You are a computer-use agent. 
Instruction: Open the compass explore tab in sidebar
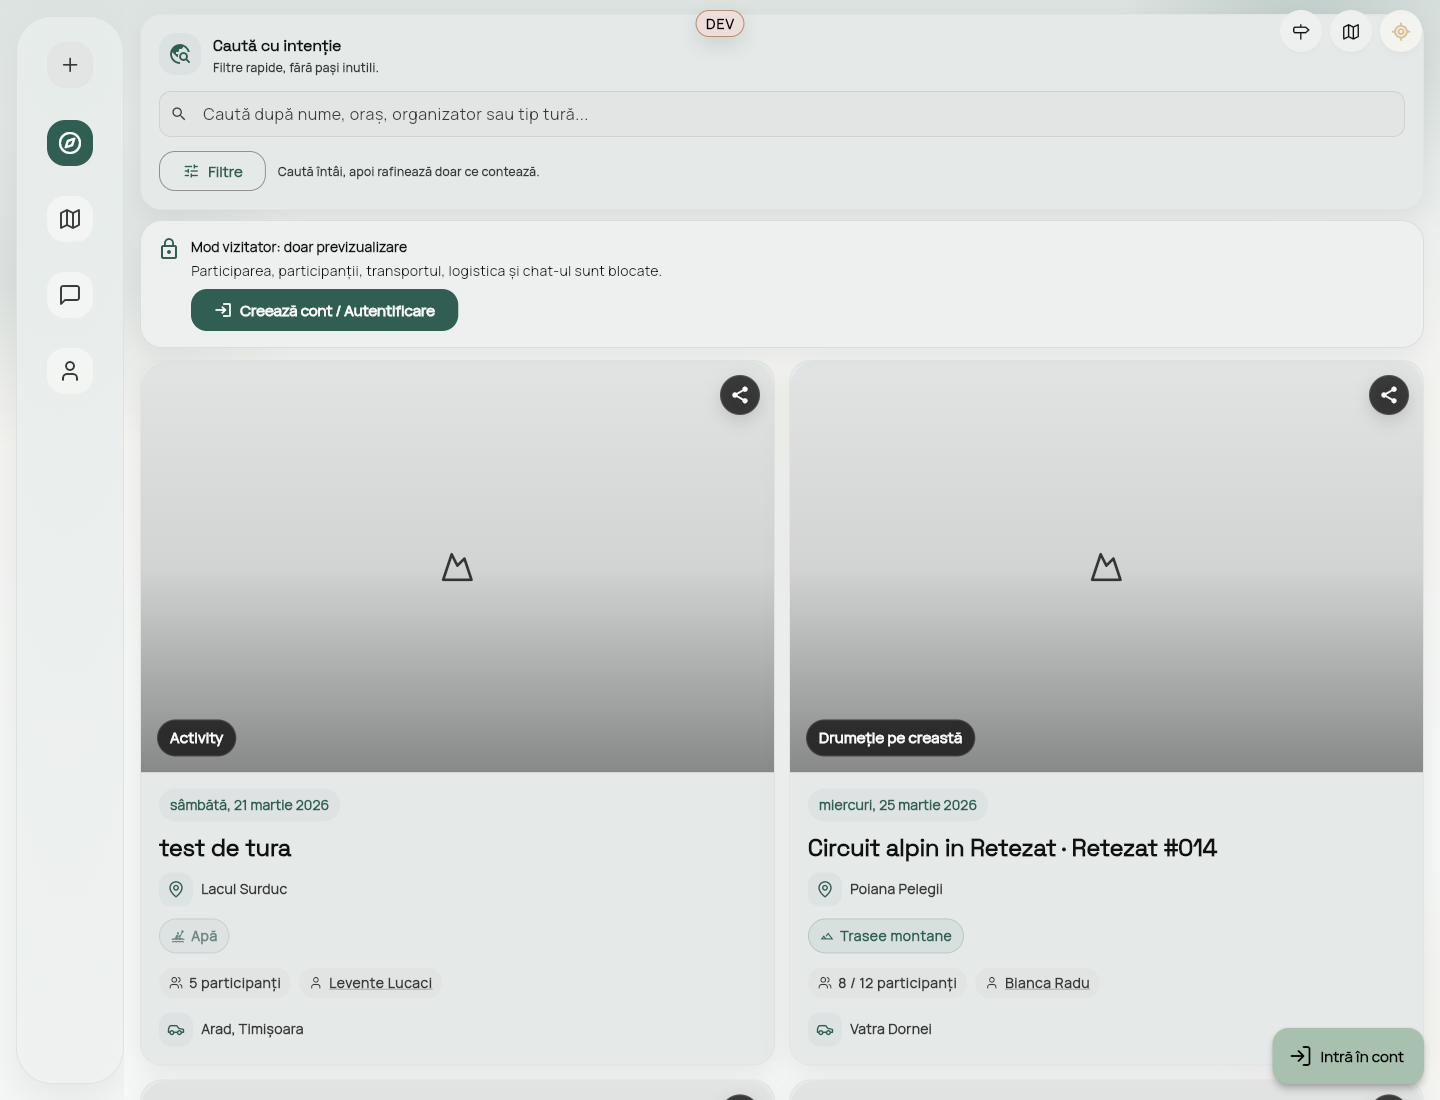coord(70,143)
